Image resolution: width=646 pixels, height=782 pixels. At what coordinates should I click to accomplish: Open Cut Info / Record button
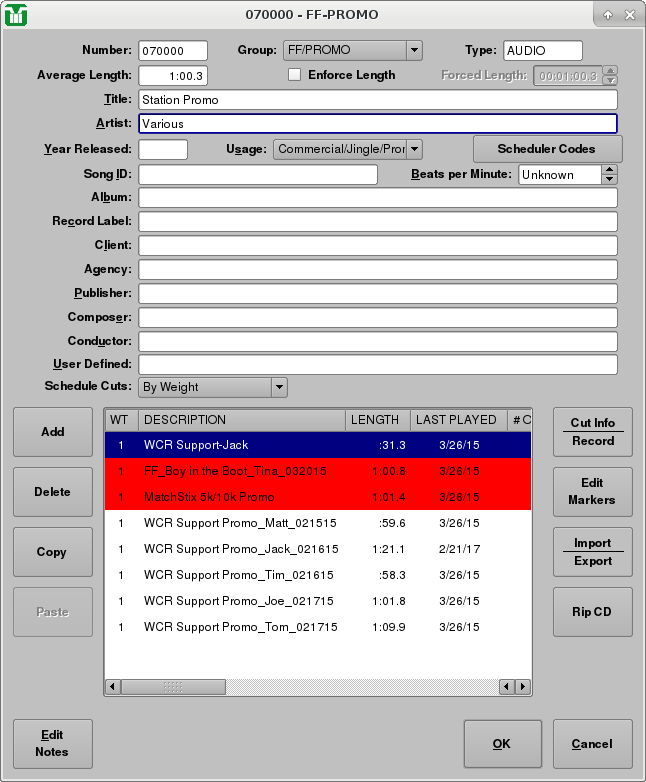pos(592,432)
